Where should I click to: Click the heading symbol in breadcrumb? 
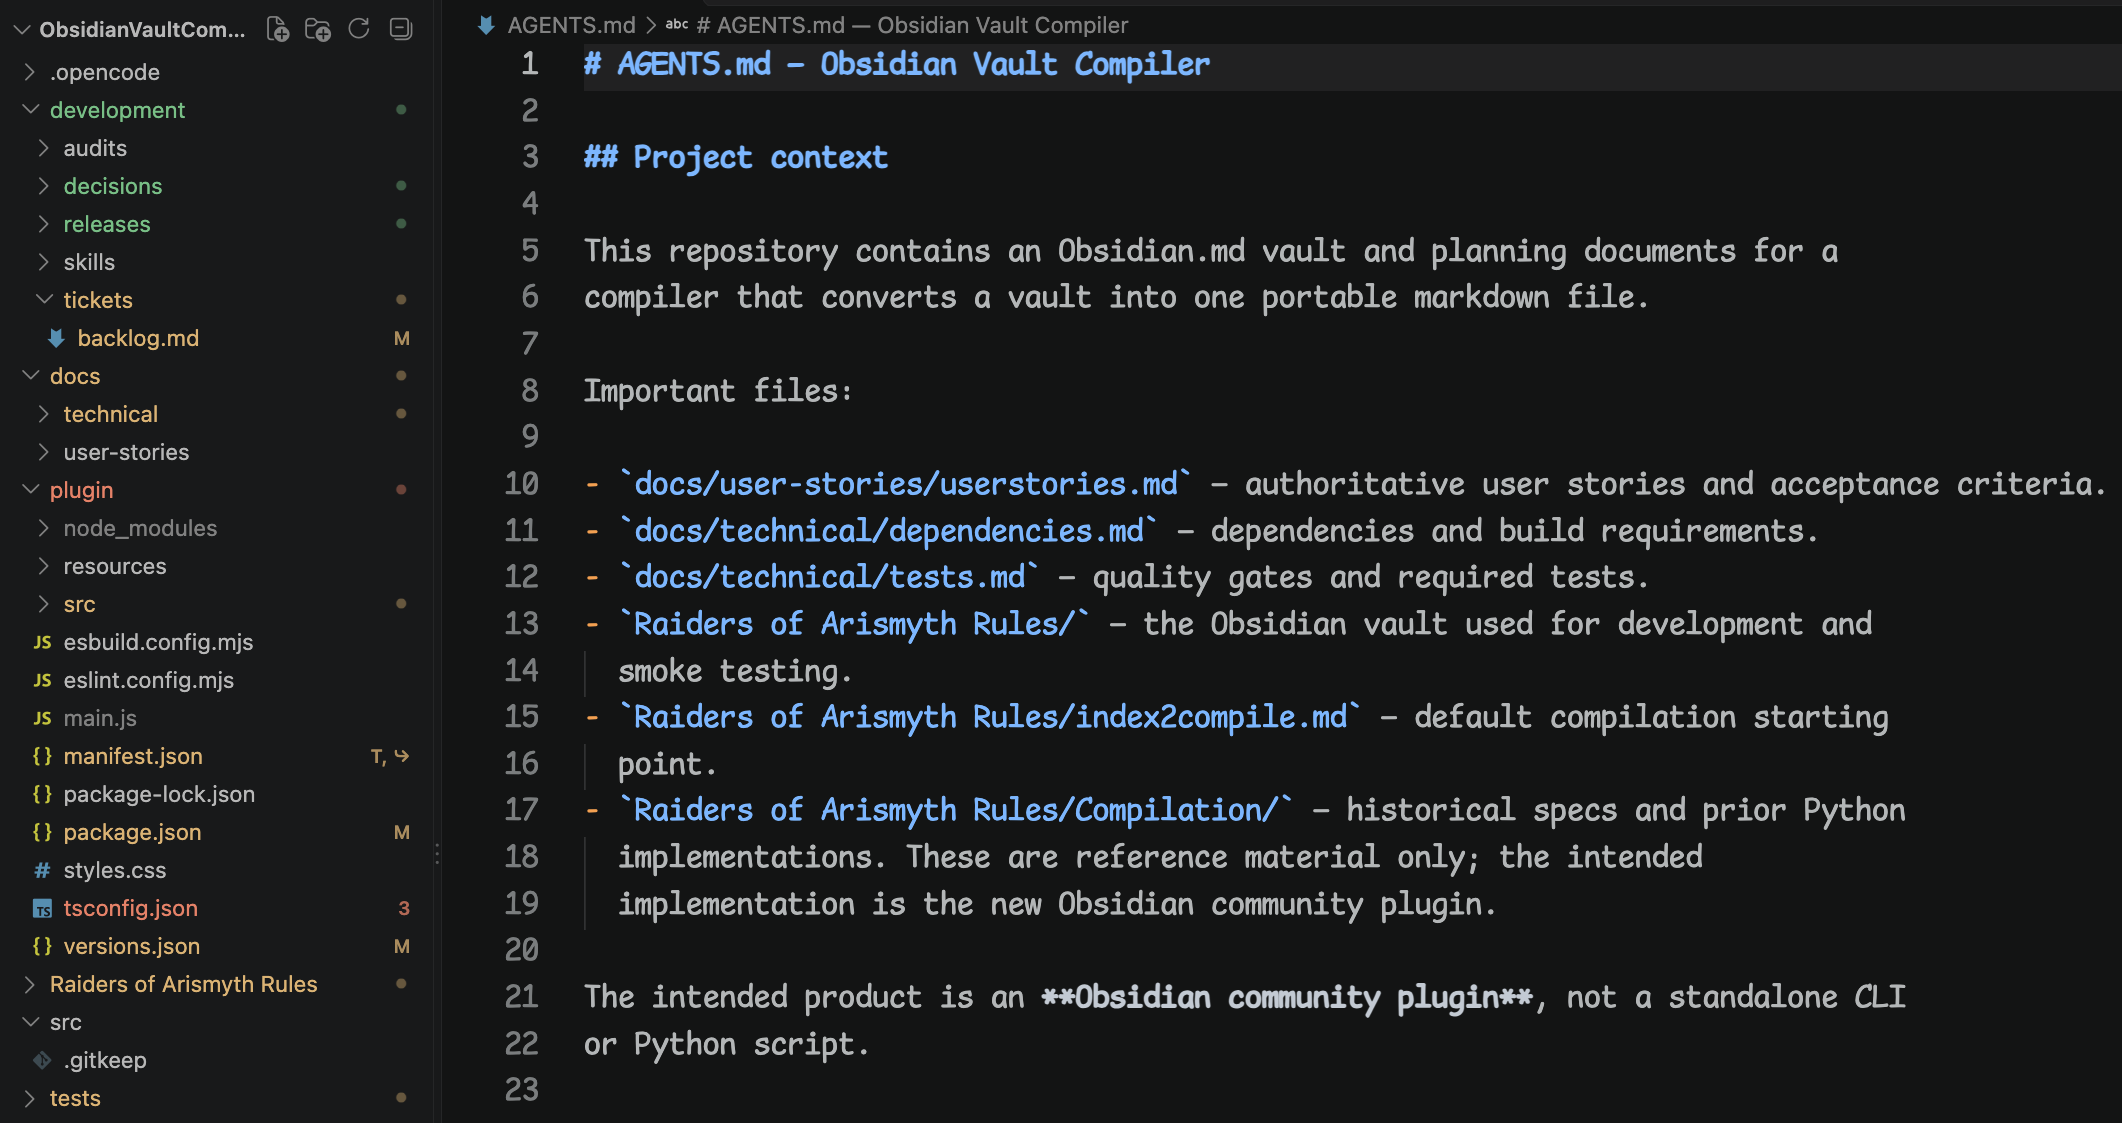pyautogui.click(x=912, y=25)
